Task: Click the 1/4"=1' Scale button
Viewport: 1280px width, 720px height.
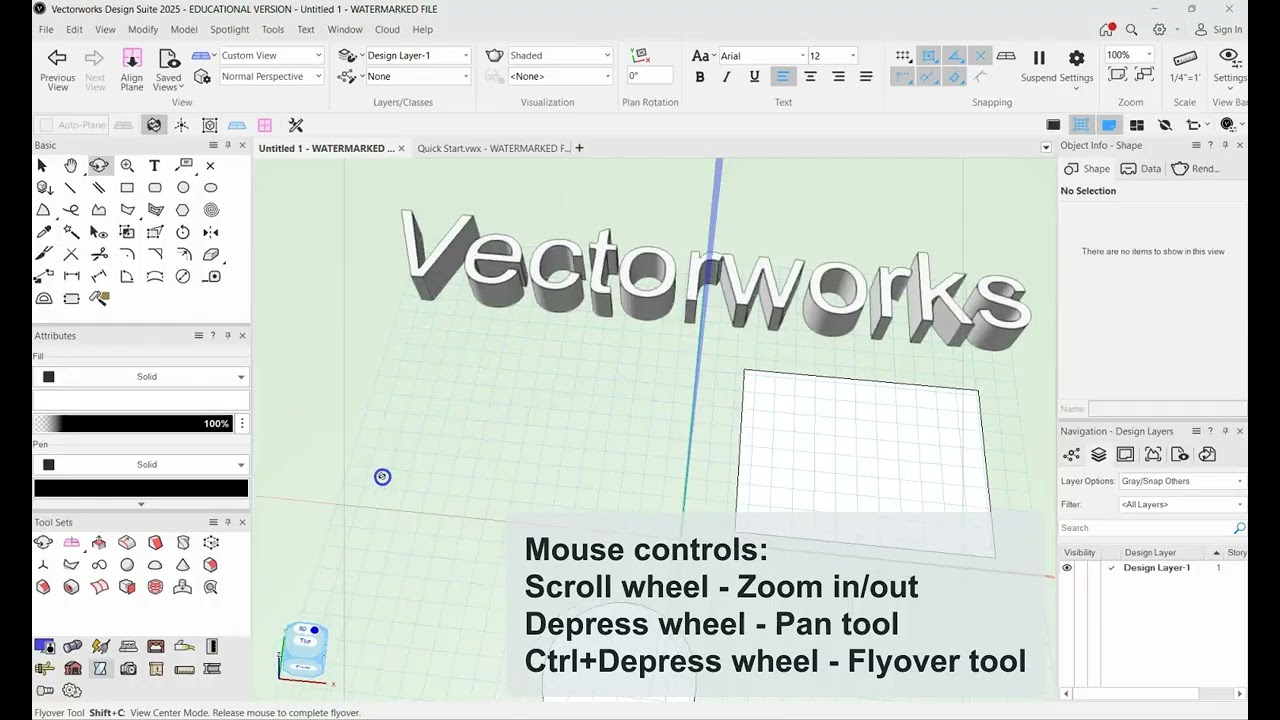Action: tap(1185, 66)
